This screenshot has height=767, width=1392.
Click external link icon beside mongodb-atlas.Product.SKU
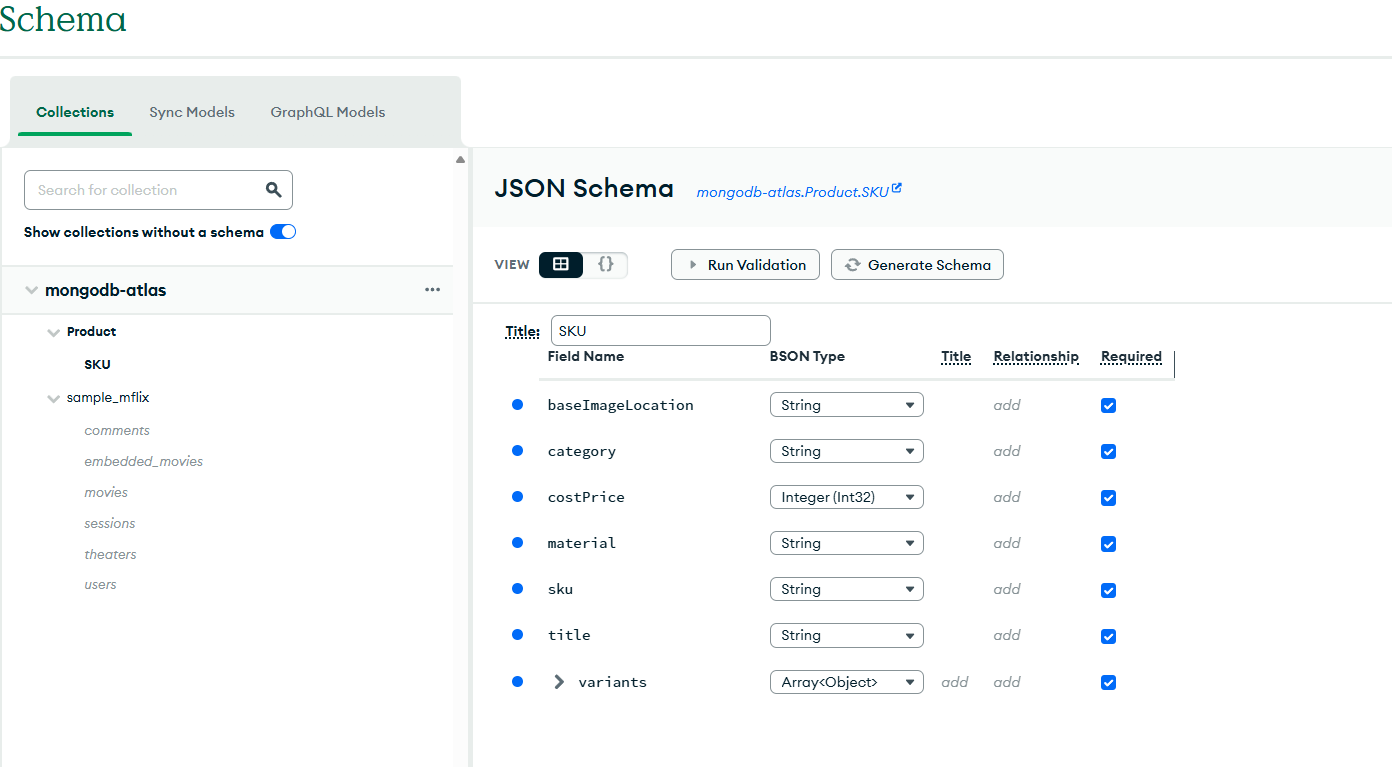pos(897,188)
